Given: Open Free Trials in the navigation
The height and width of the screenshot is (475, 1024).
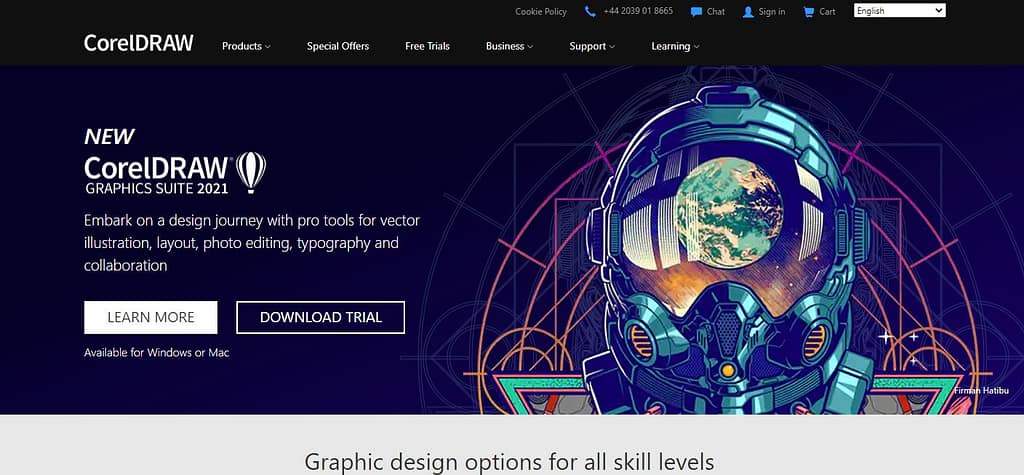Looking at the screenshot, I should [x=427, y=46].
